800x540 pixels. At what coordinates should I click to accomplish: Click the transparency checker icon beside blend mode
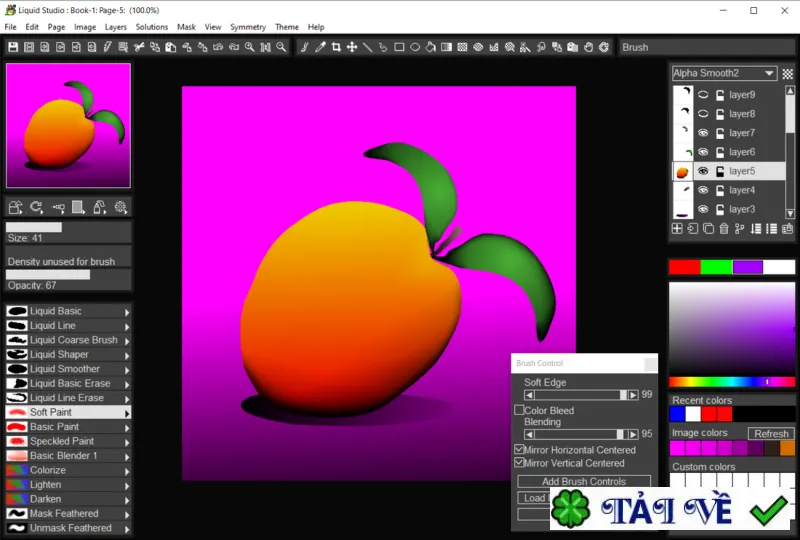coord(788,73)
